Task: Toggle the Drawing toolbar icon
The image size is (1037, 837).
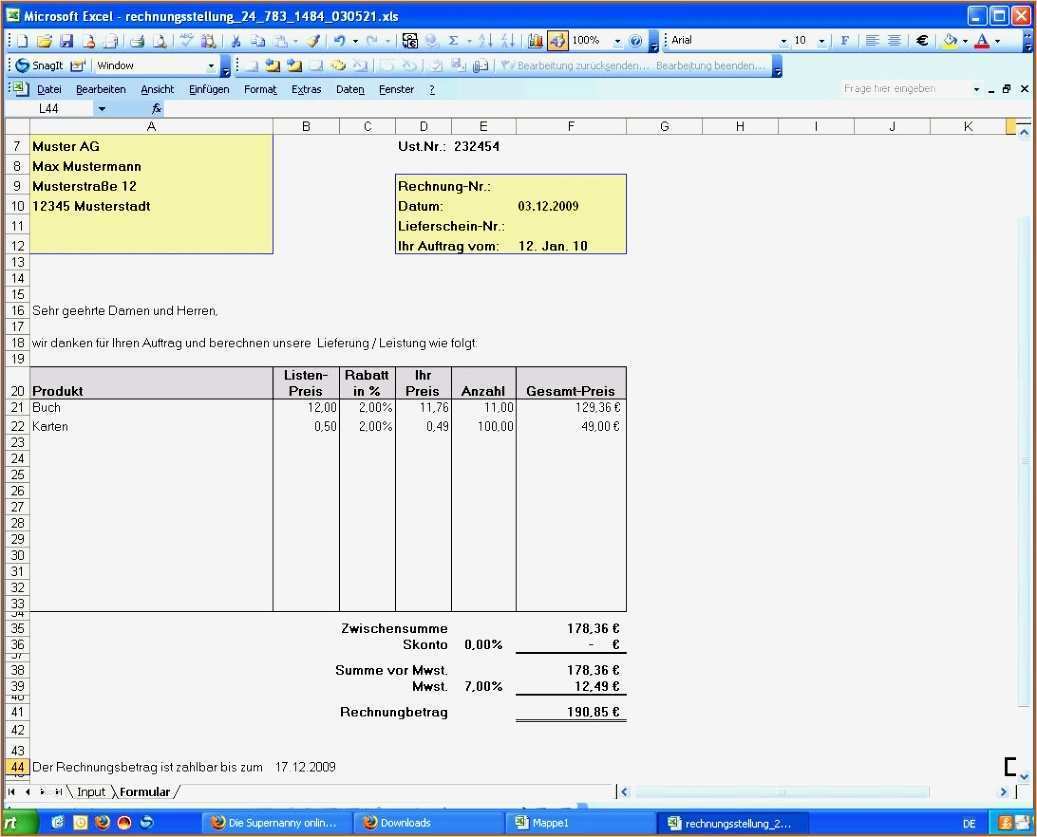Action: 558,41
